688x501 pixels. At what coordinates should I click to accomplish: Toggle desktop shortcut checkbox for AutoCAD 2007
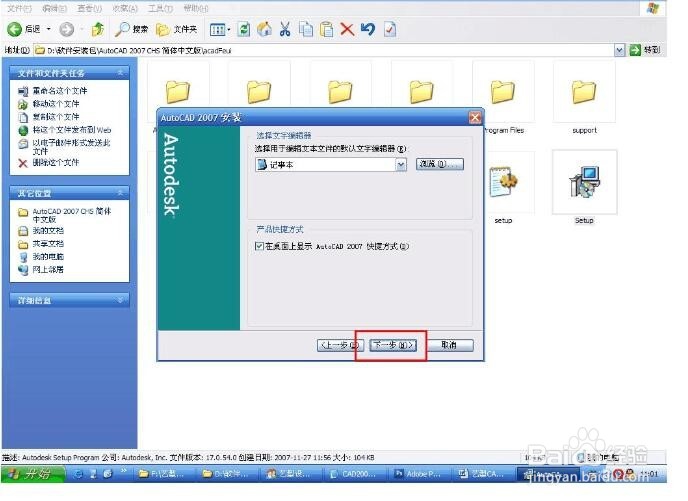259,246
